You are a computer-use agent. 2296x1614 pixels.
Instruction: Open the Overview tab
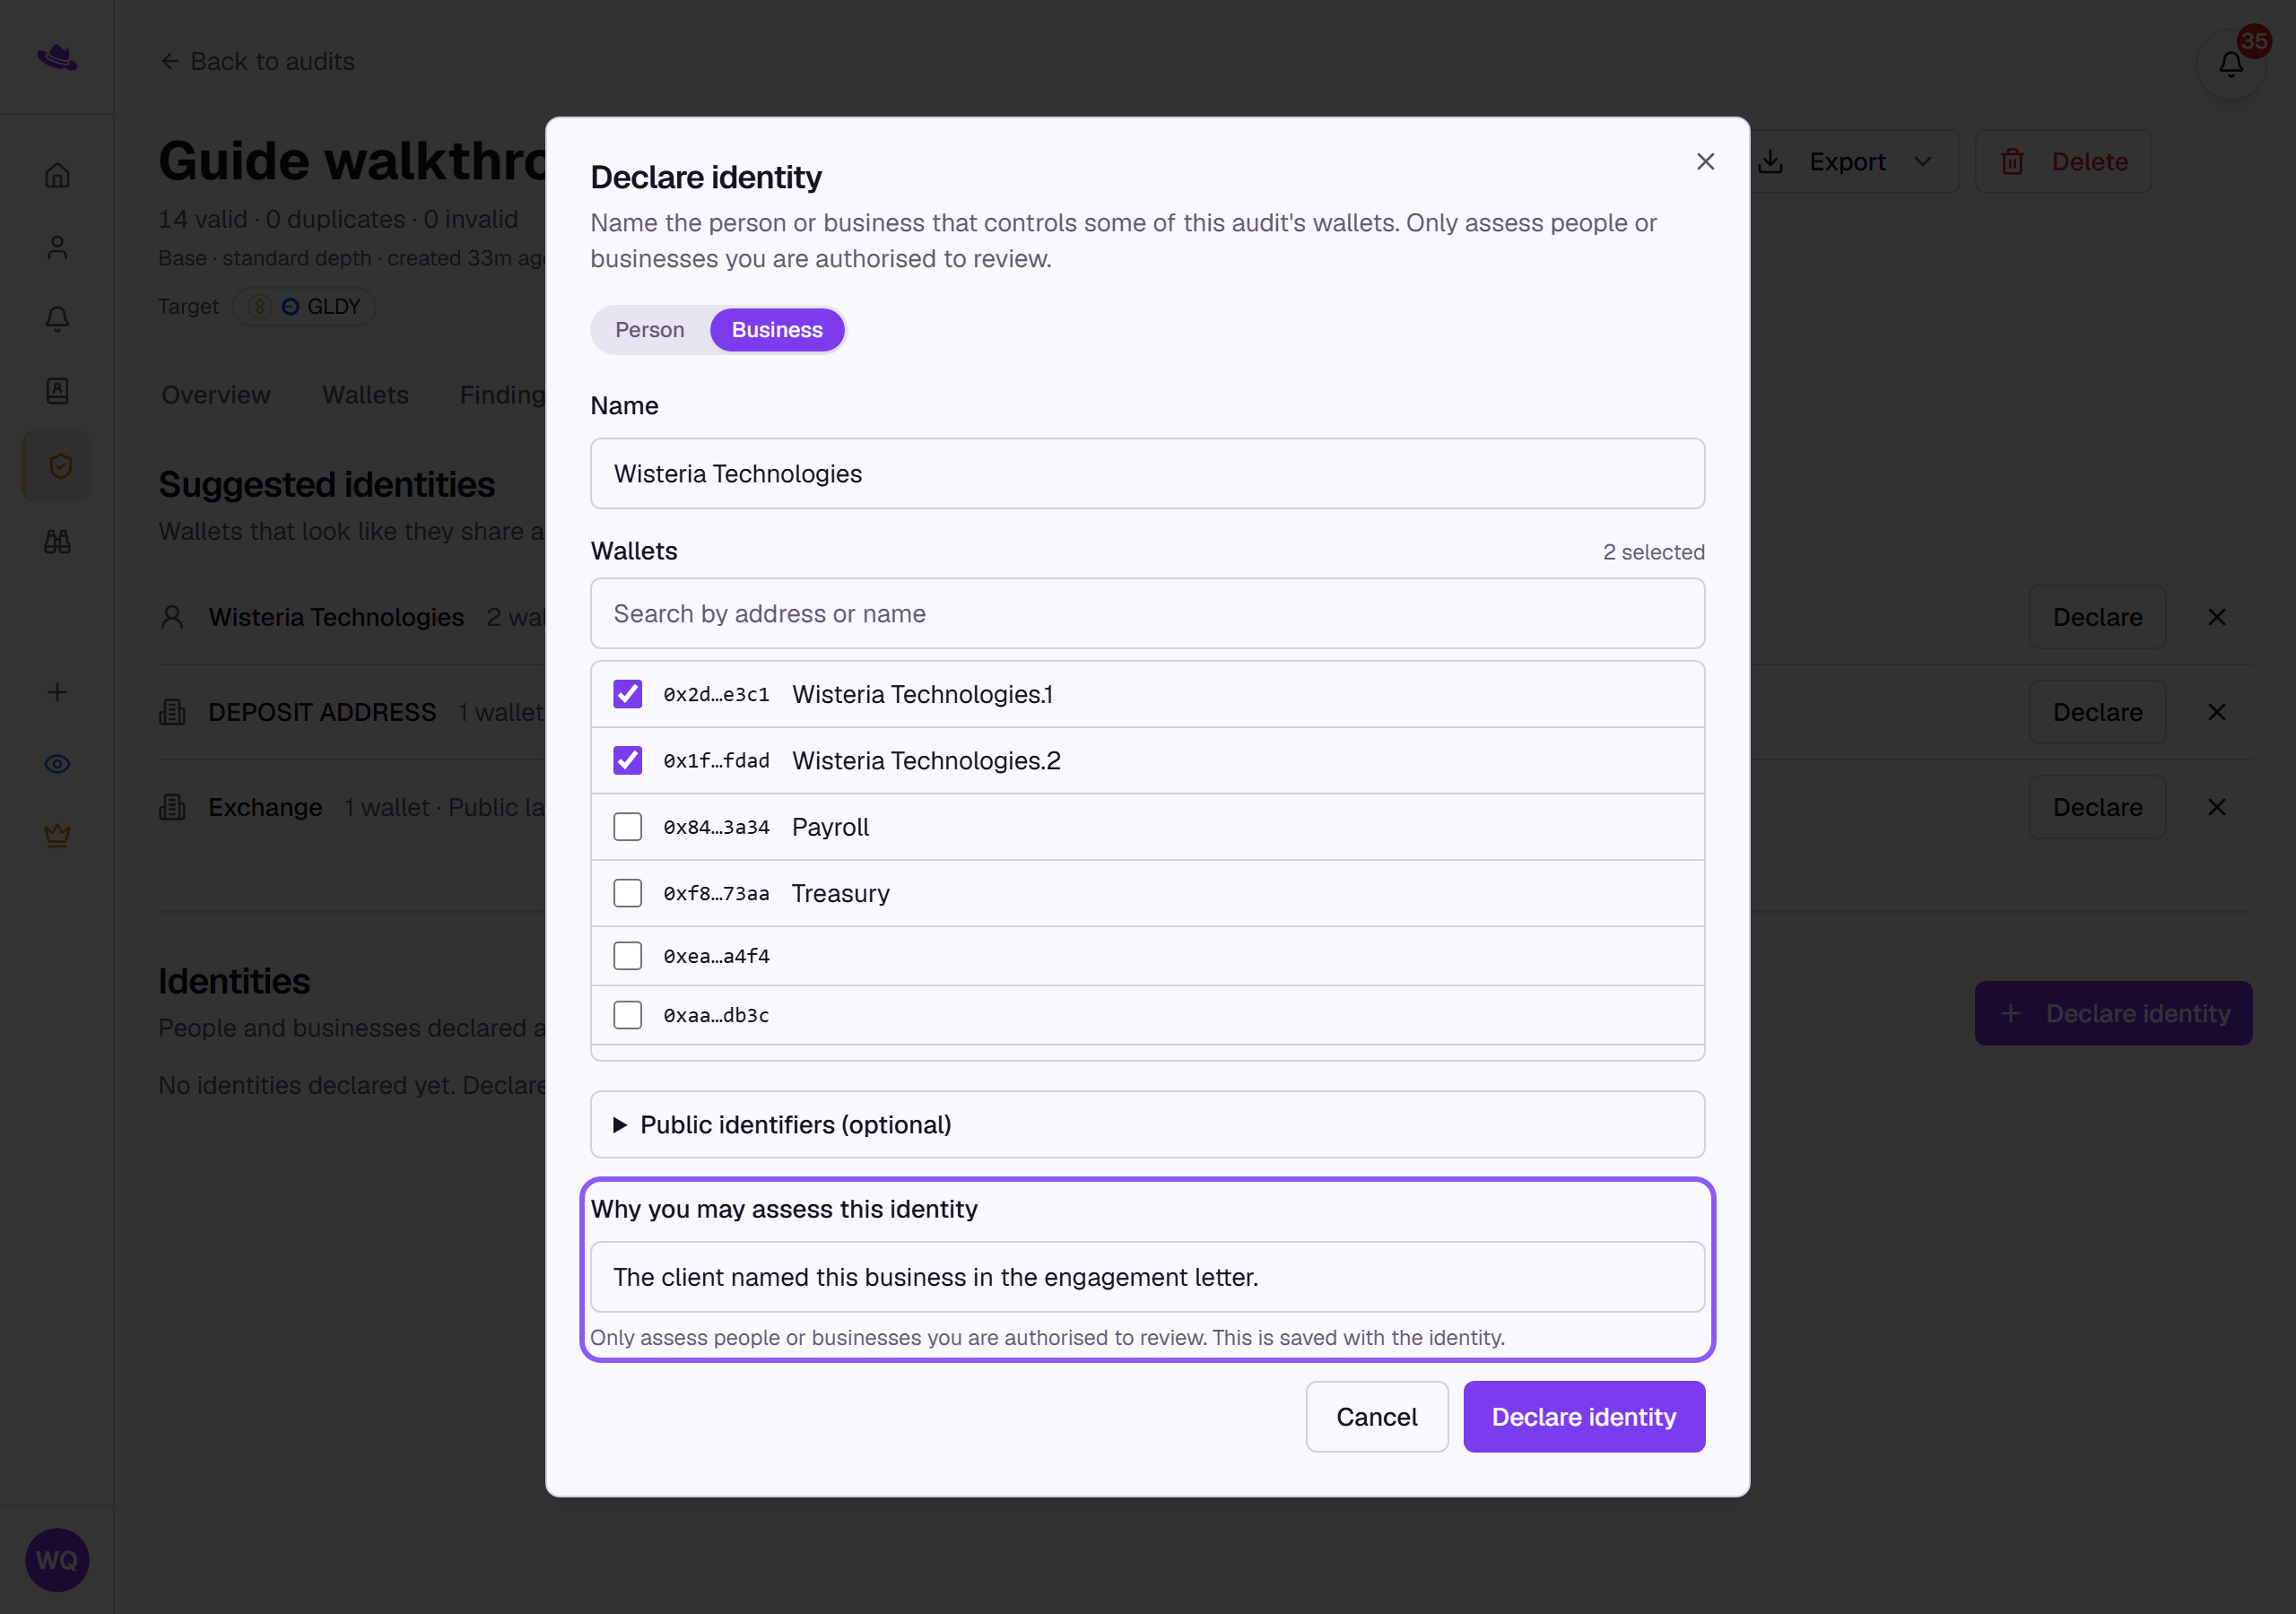point(216,395)
